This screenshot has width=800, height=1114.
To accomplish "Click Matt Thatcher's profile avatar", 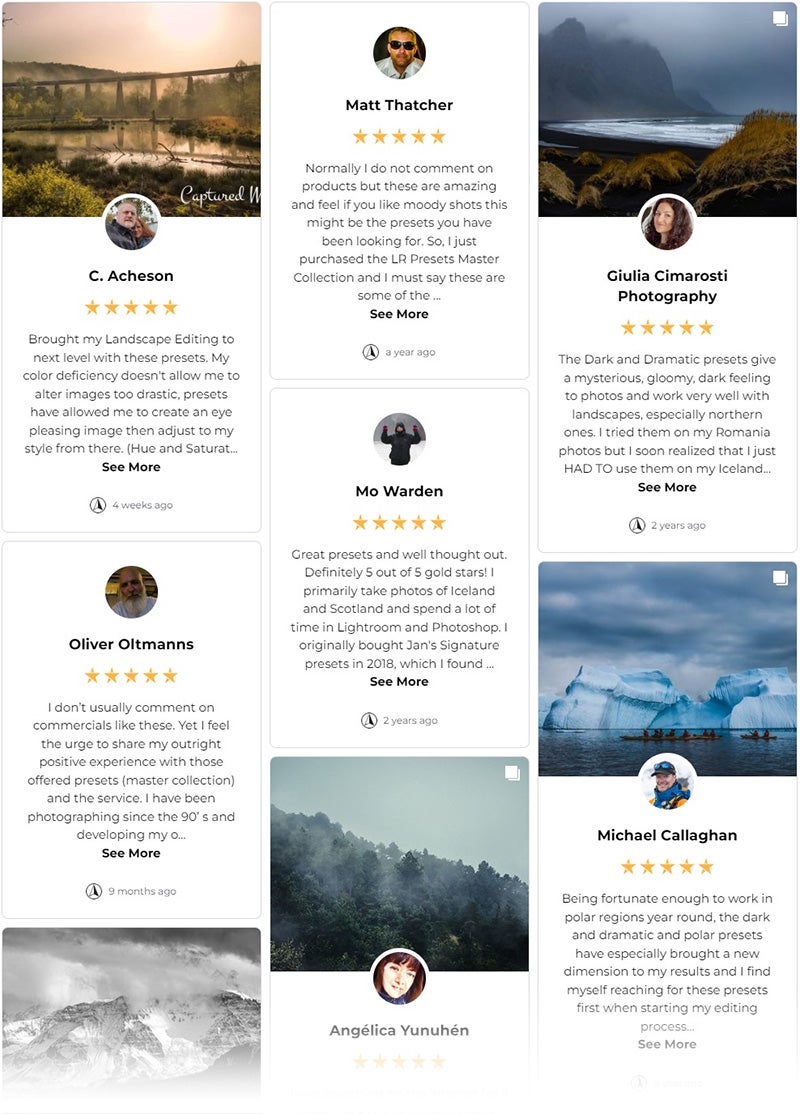I will tap(399, 53).
